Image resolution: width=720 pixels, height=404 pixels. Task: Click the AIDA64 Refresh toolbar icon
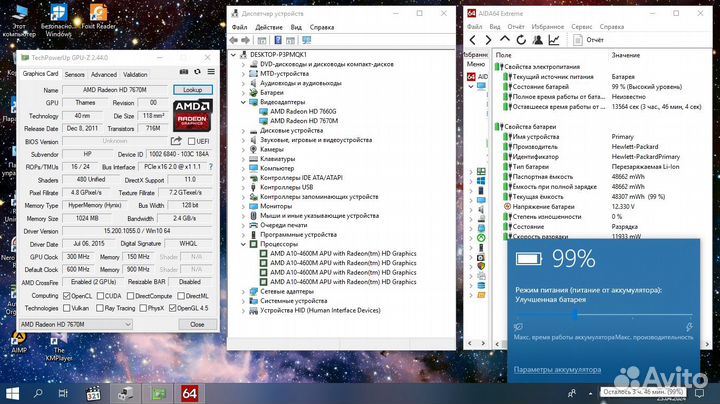click(521, 40)
